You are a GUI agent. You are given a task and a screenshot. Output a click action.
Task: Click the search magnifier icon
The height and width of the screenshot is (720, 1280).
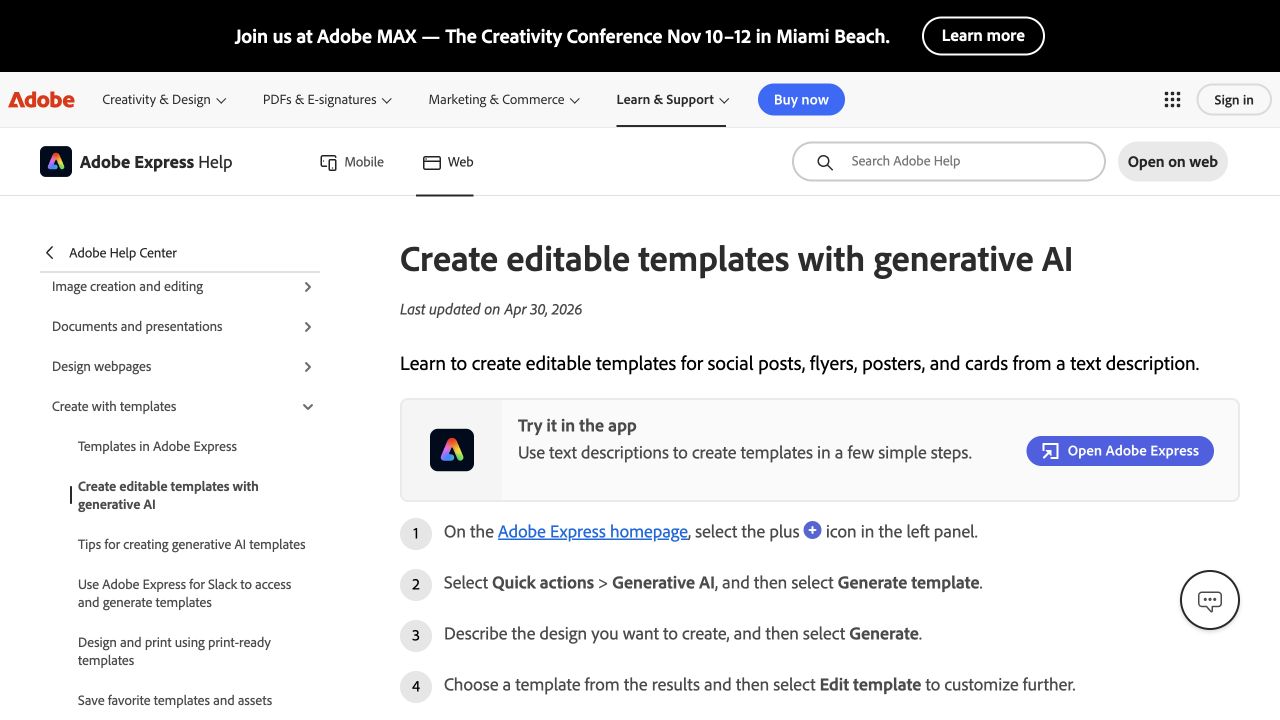825,162
